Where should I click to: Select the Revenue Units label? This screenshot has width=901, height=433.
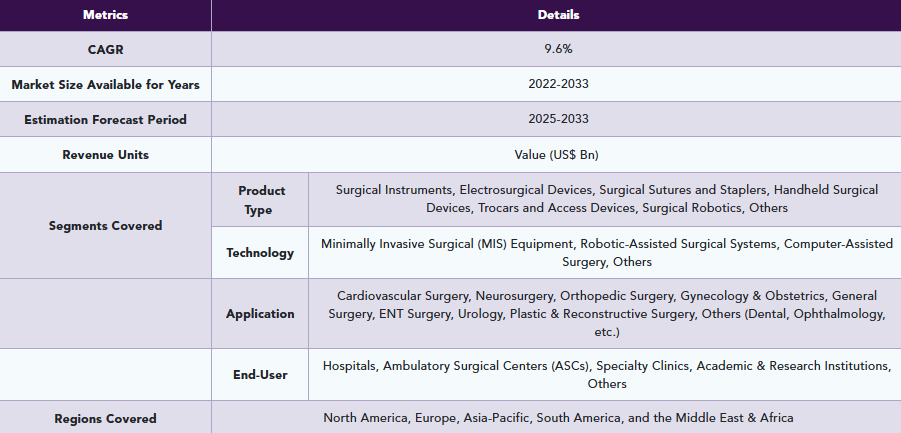[105, 155]
